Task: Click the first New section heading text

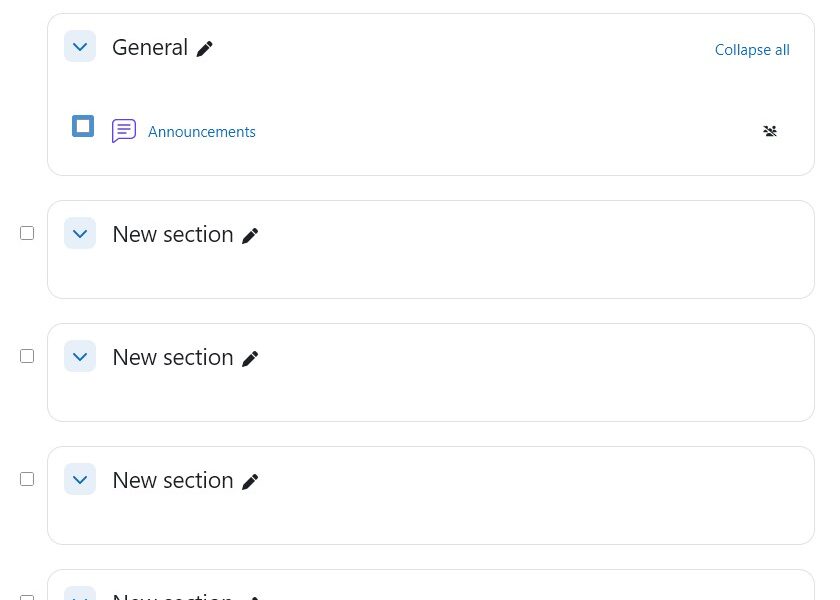Action: (173, 234)
